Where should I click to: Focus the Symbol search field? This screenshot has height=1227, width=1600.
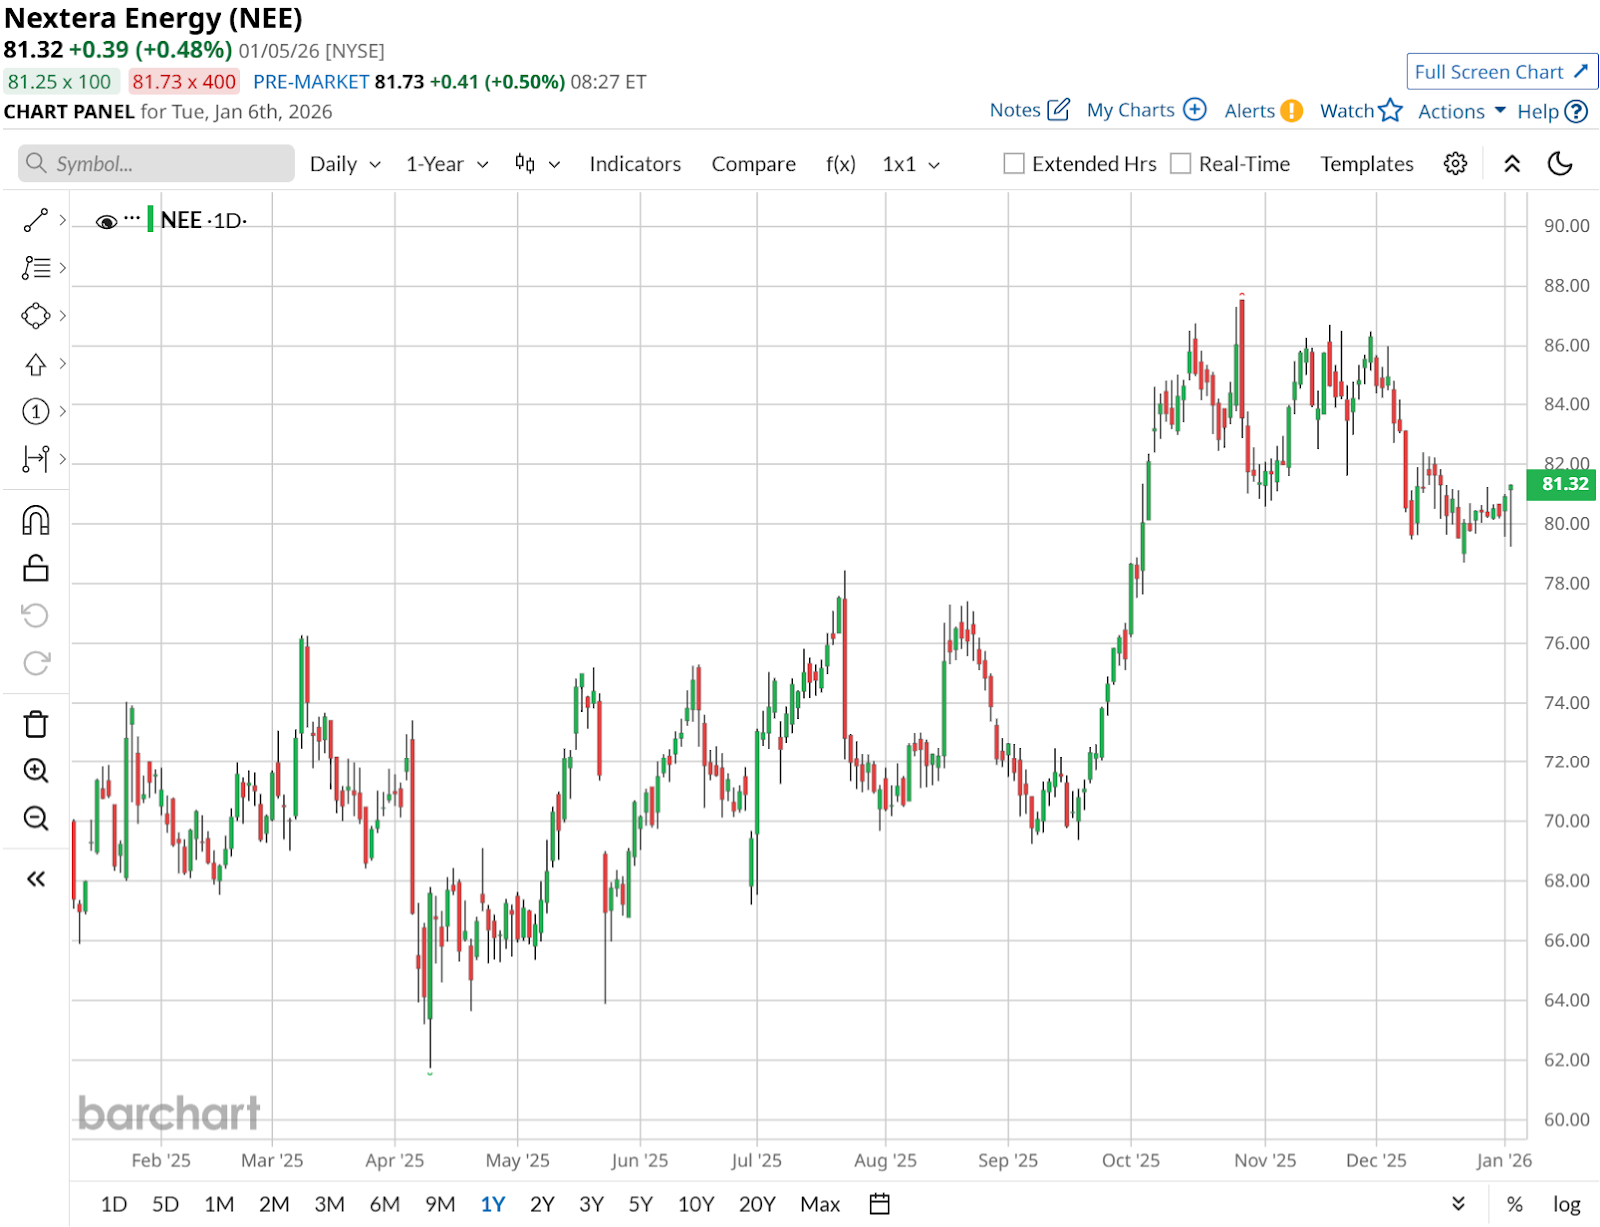pyautogui.click(x=156, y=164)
